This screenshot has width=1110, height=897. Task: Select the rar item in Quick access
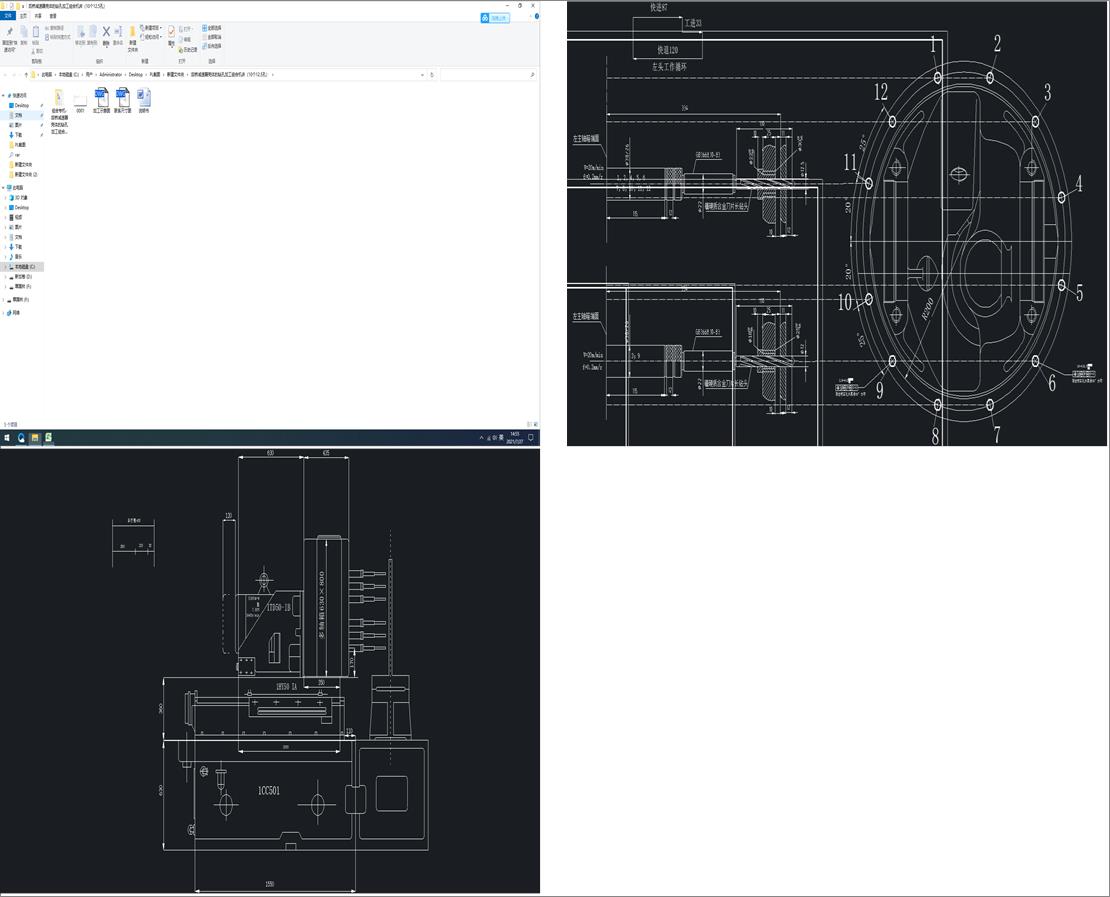(15, 155)
